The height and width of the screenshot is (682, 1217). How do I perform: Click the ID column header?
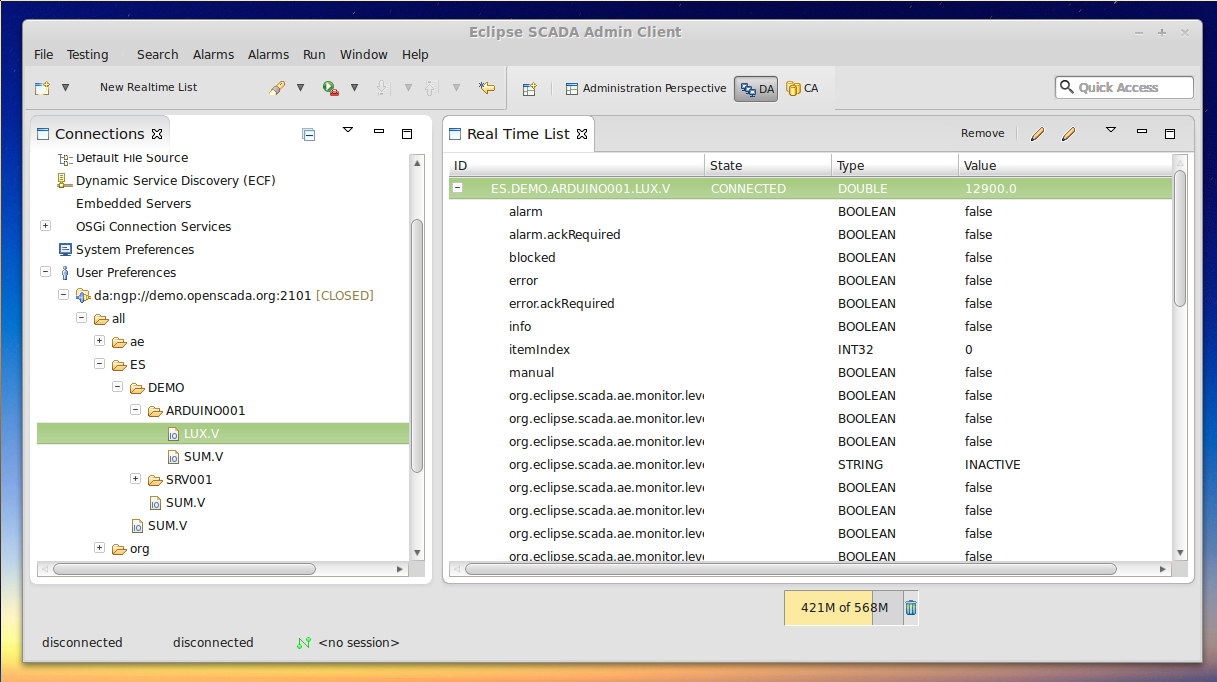click(x=576, y=166)
